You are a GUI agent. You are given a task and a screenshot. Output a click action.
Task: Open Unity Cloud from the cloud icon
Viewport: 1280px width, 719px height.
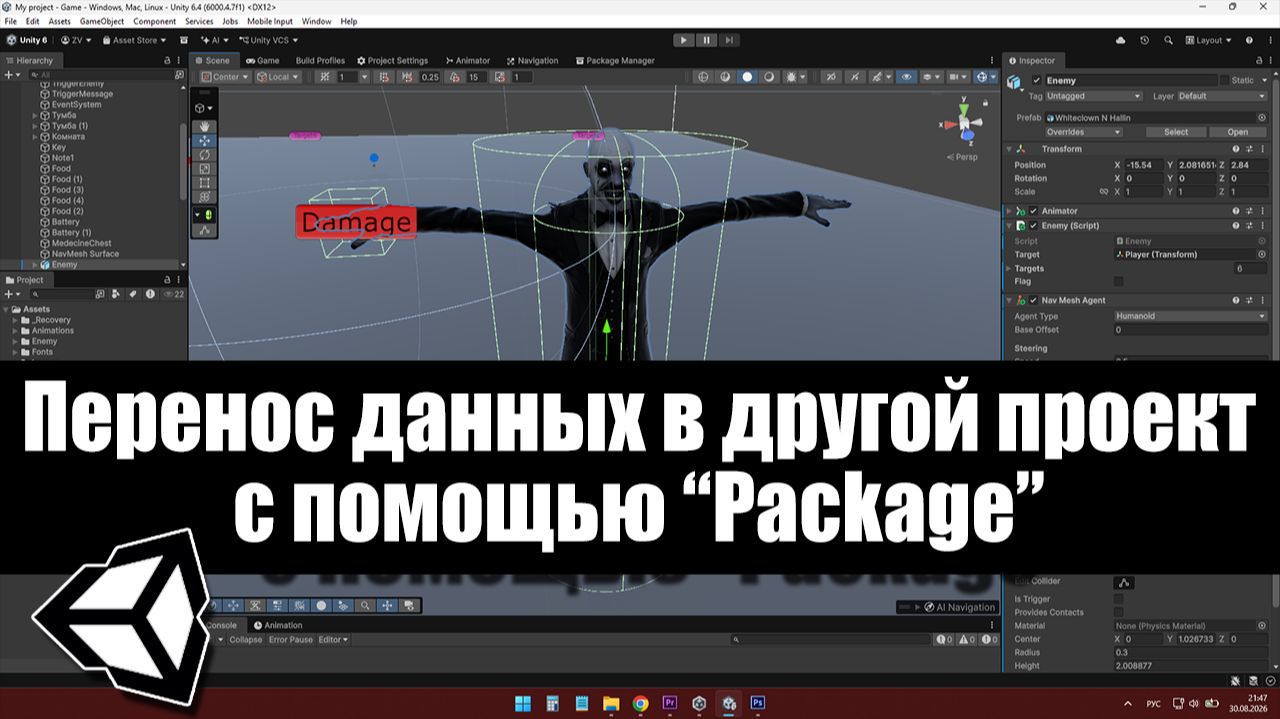coord(1119,40)
